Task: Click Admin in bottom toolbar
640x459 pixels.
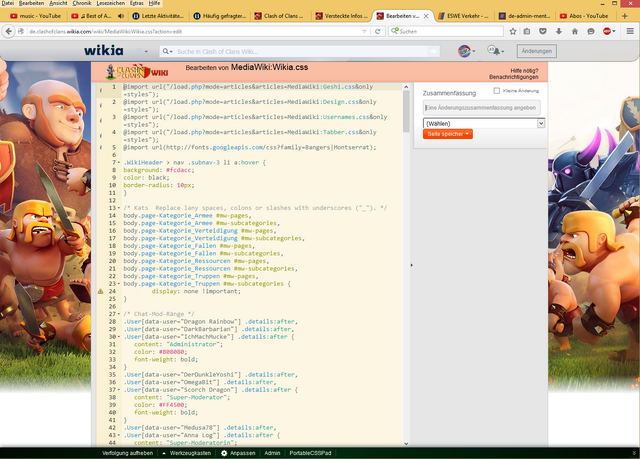Action: point(272,453)
